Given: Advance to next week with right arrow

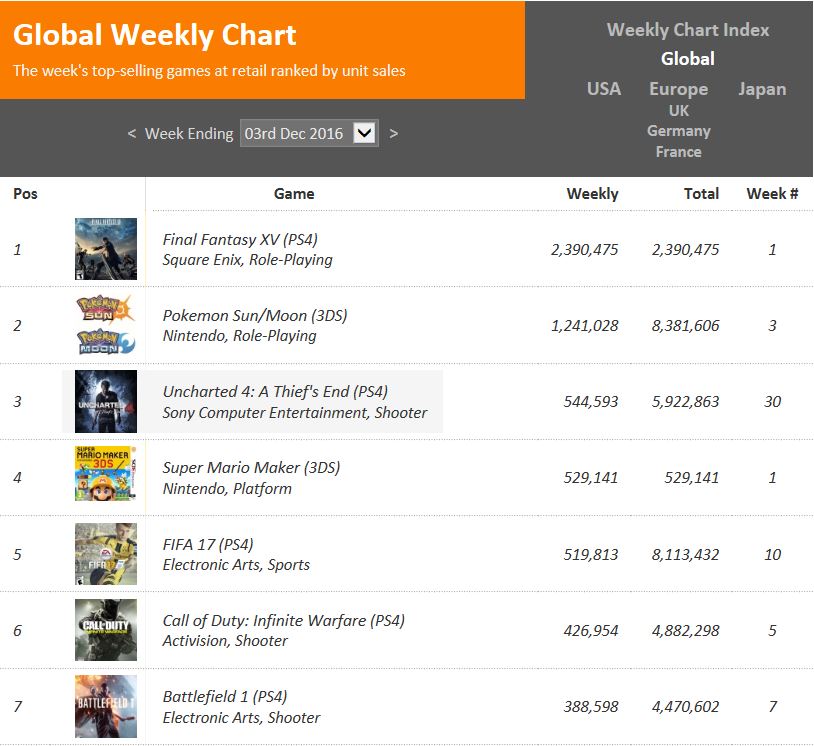Looking at the screenshot, I should (394, 133).
